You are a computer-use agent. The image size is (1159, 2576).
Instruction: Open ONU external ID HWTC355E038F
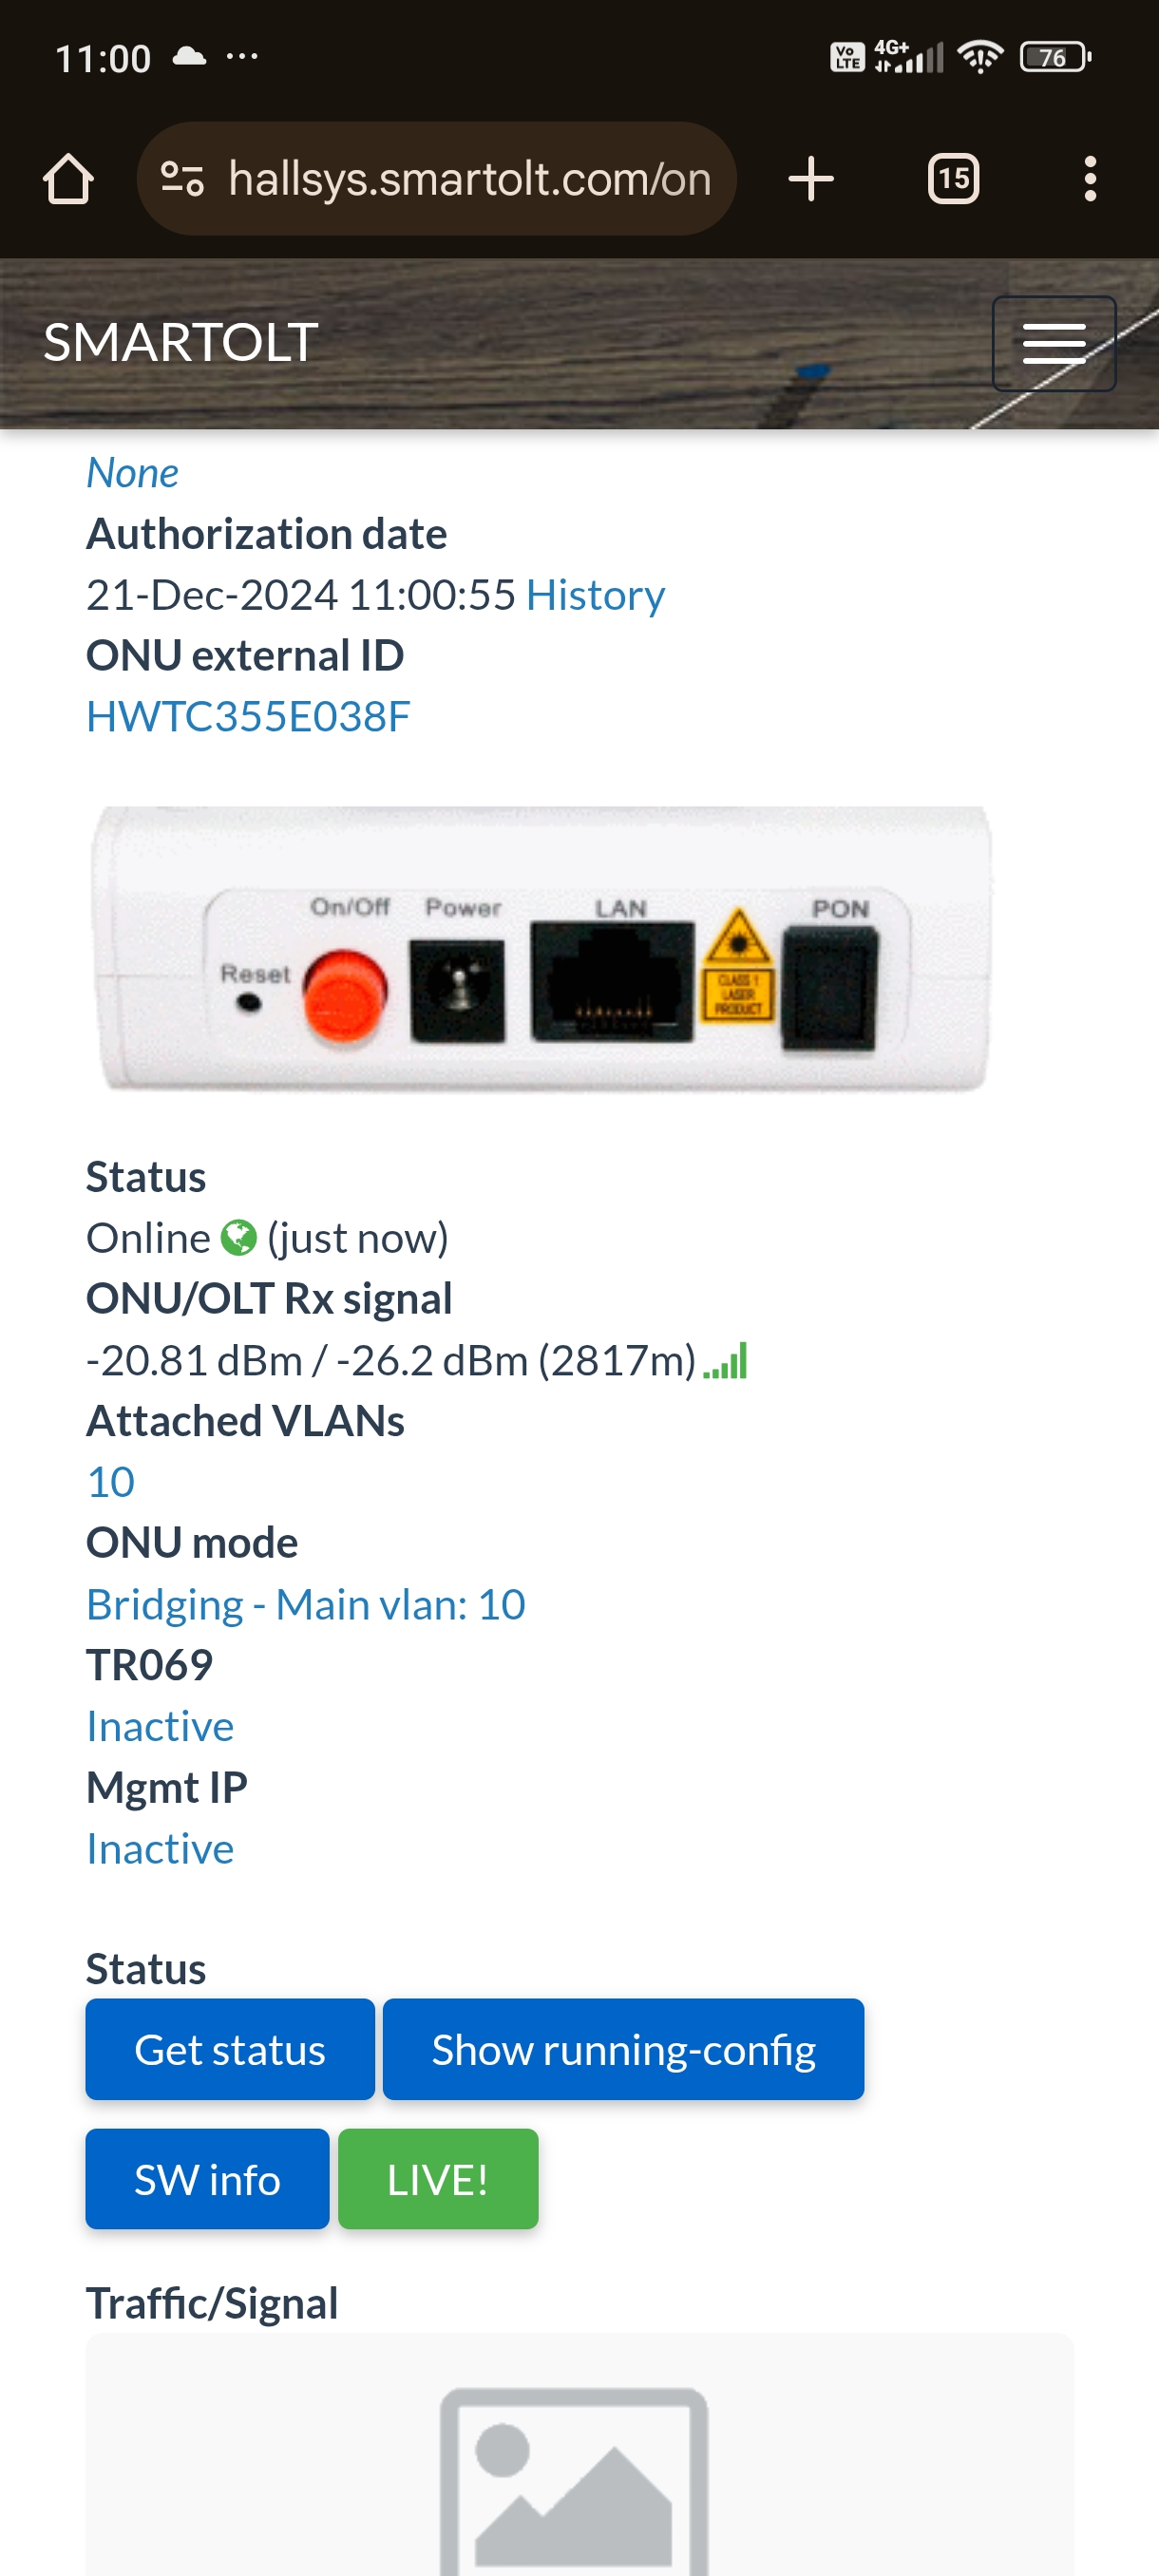248,716
